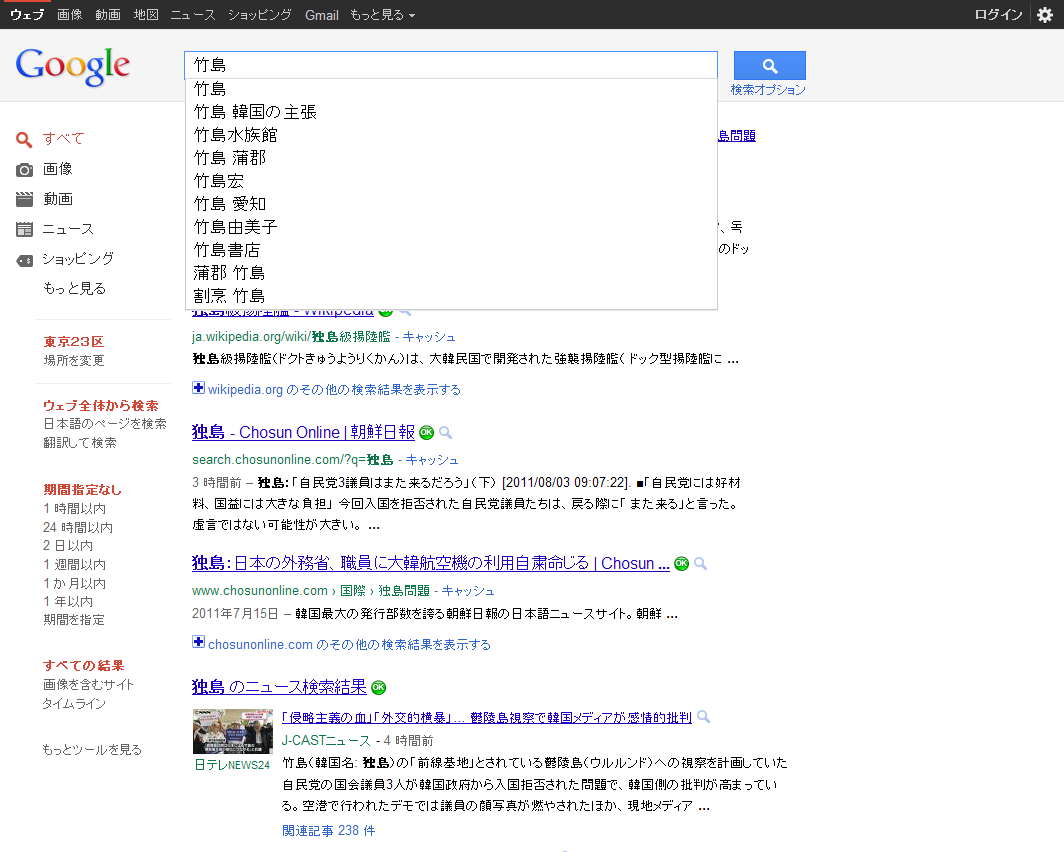This screenshot has width=1064, height=852.
Task: Click preview magnifier beside Chosun Online result
Action: [445, 432]
